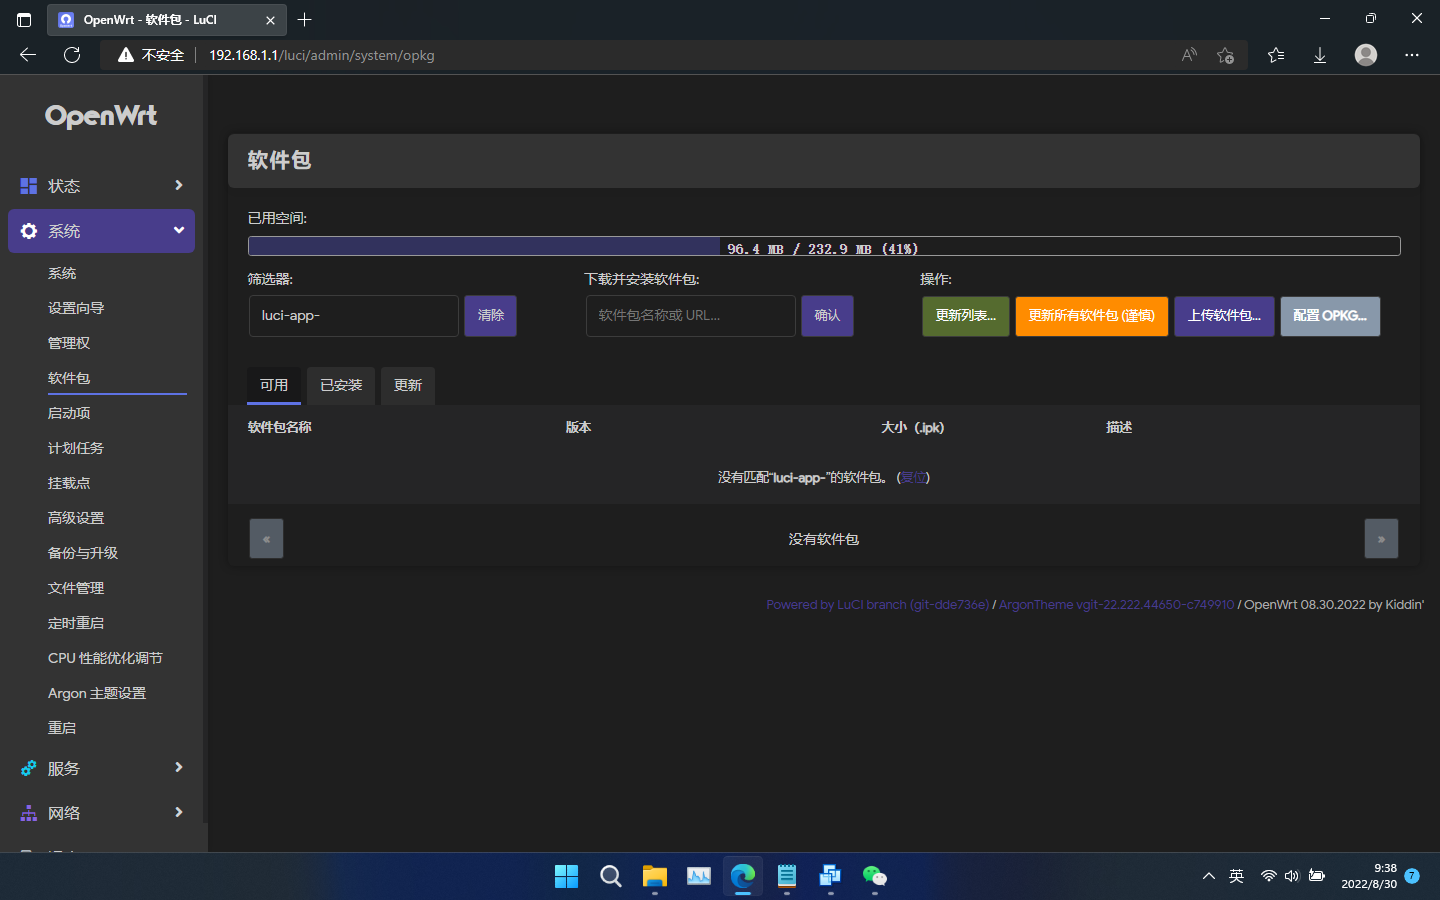This screenshot has width=1440, height=900.
Task: Collapse the 系统 menu chevron
Action: click(179, 230)
